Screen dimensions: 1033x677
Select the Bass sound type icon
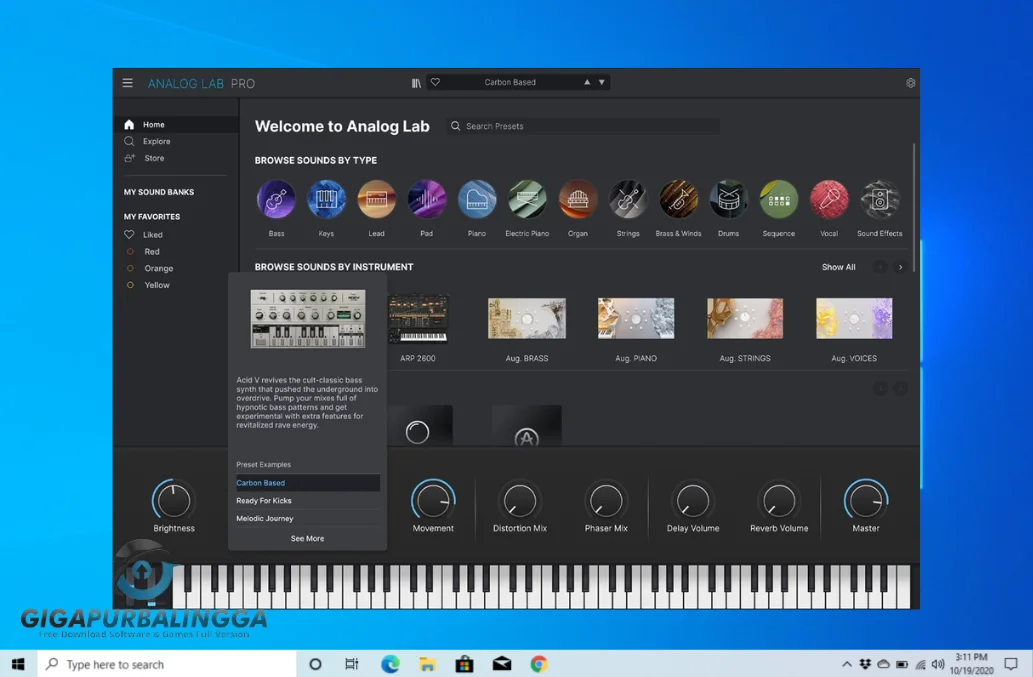[276, 200]
